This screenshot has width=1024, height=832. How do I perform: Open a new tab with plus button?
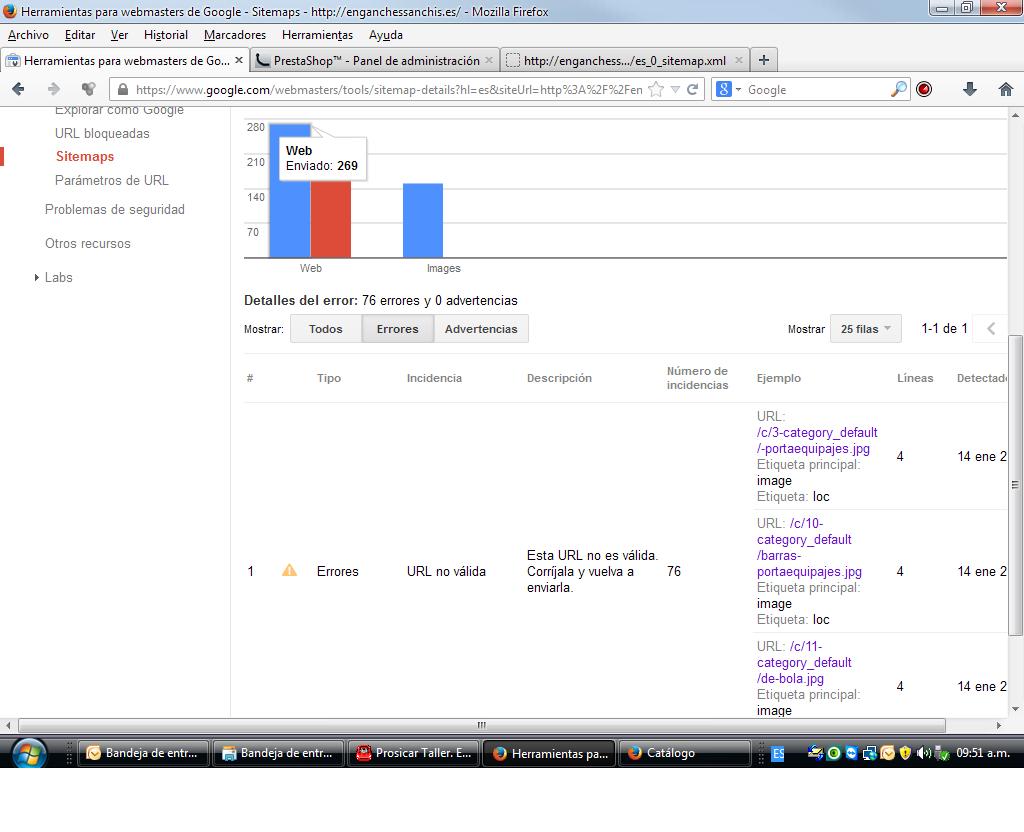(763, 60)
